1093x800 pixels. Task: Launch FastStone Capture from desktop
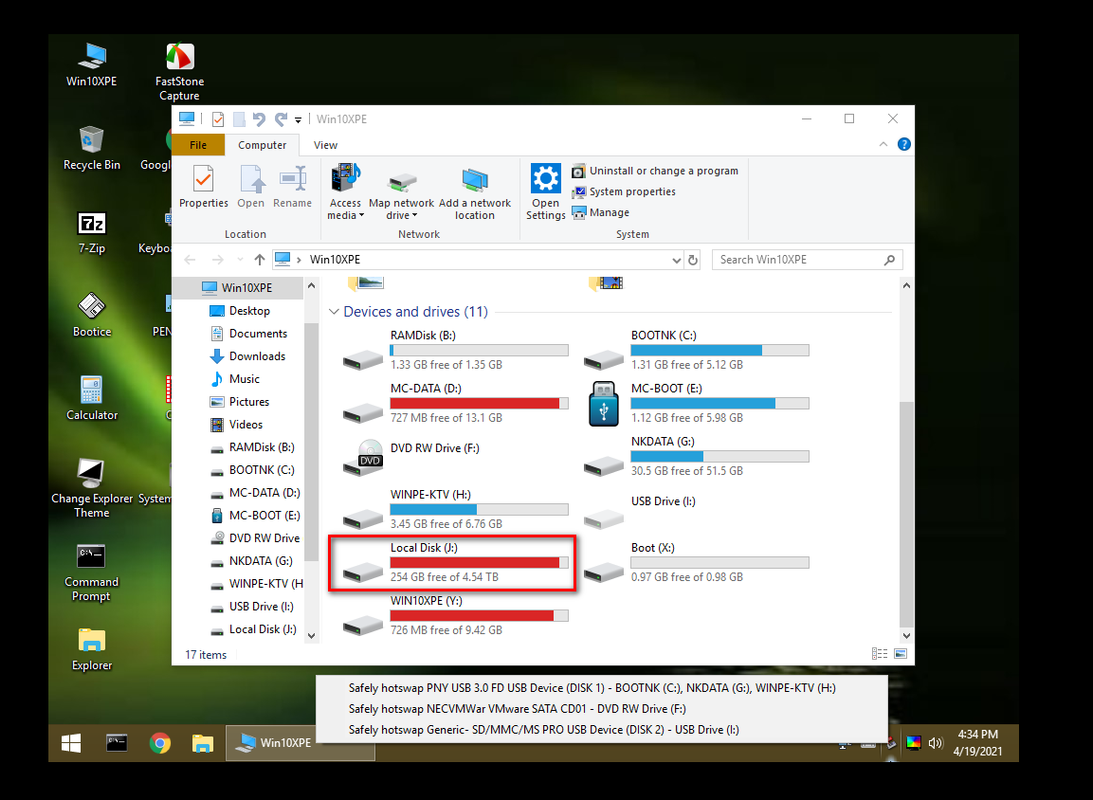click(x=179, y=72)
